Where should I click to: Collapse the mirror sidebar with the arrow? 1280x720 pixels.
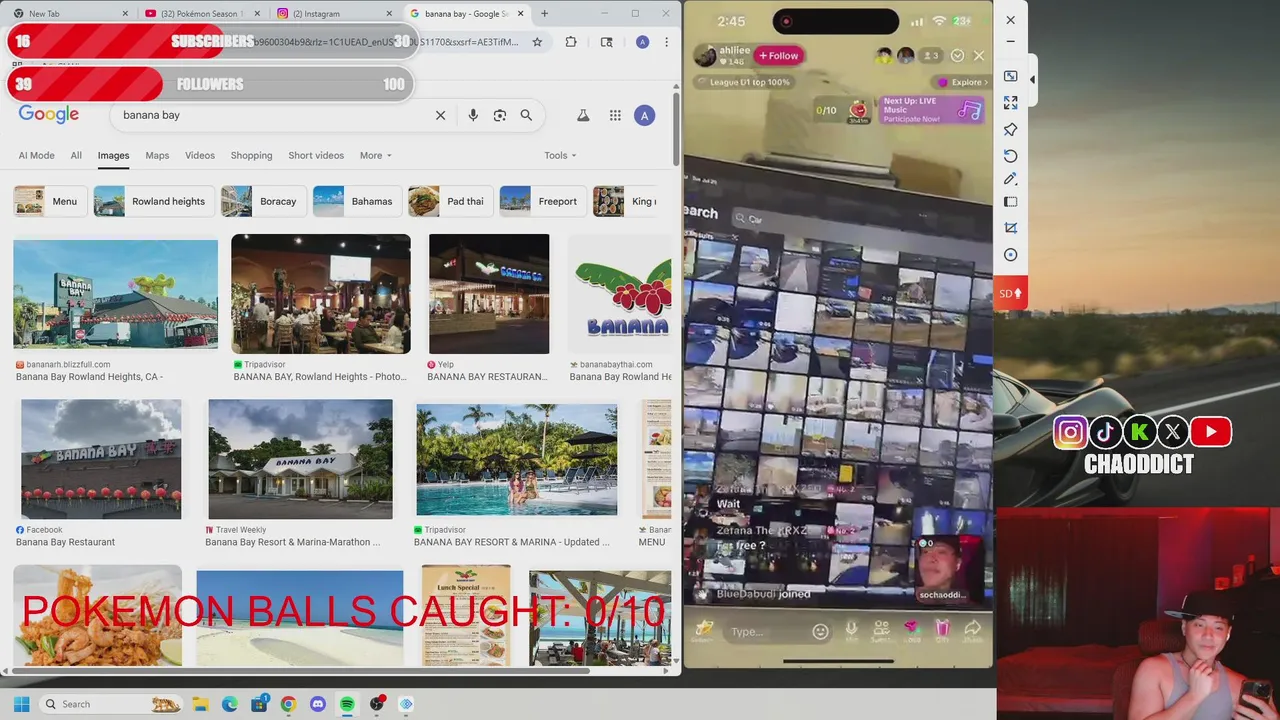(1032, 79)
